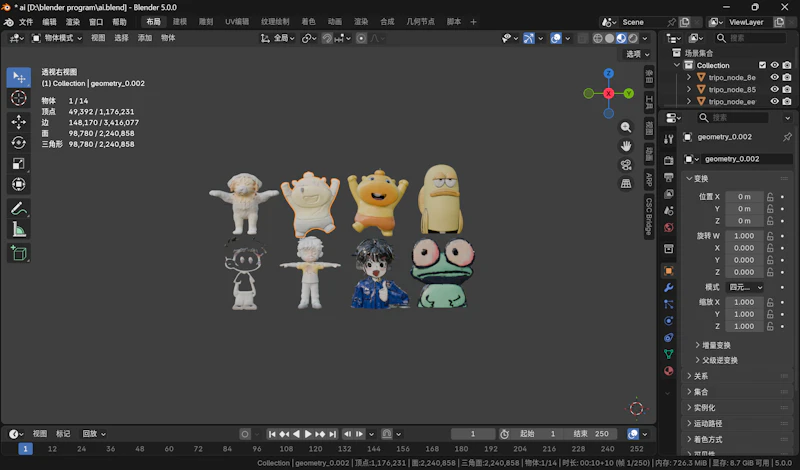This screenshot has height=470, width=800.
Task: Expand tripo_node_8e tree item
Action: [x=689, y=78]
